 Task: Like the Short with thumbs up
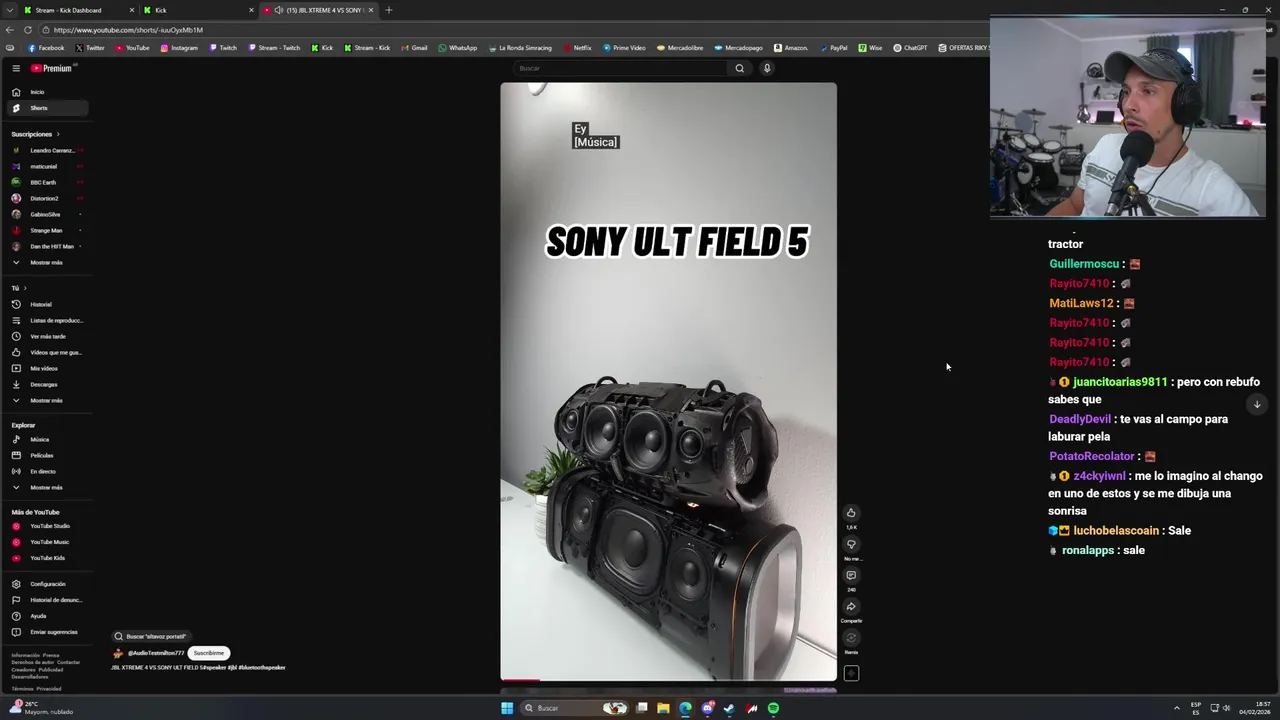851,513
